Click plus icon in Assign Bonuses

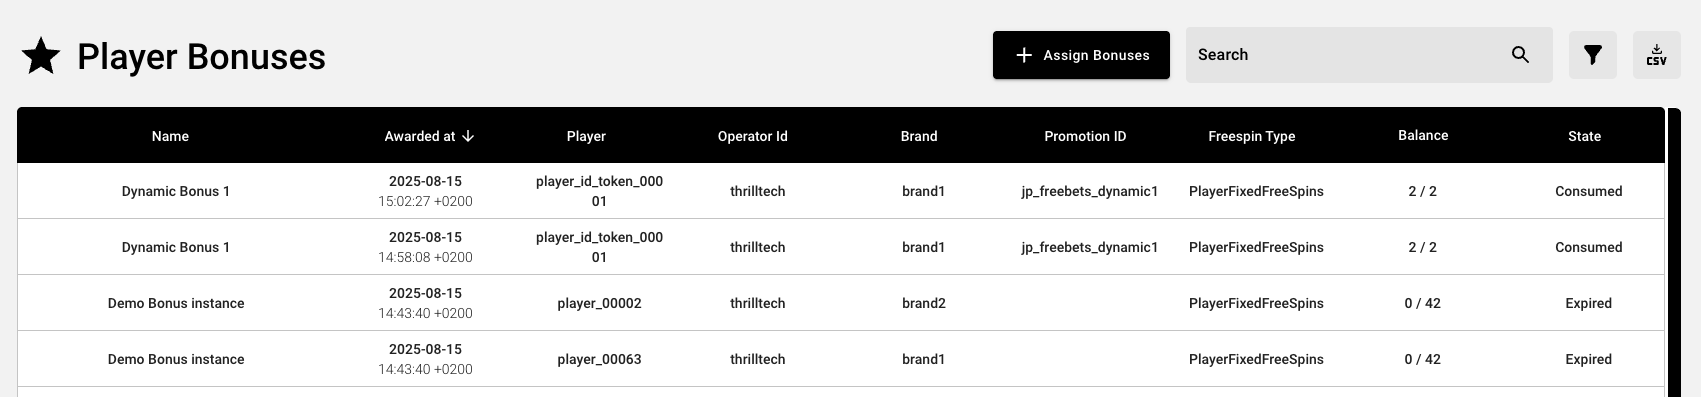tap(1024, 55)
